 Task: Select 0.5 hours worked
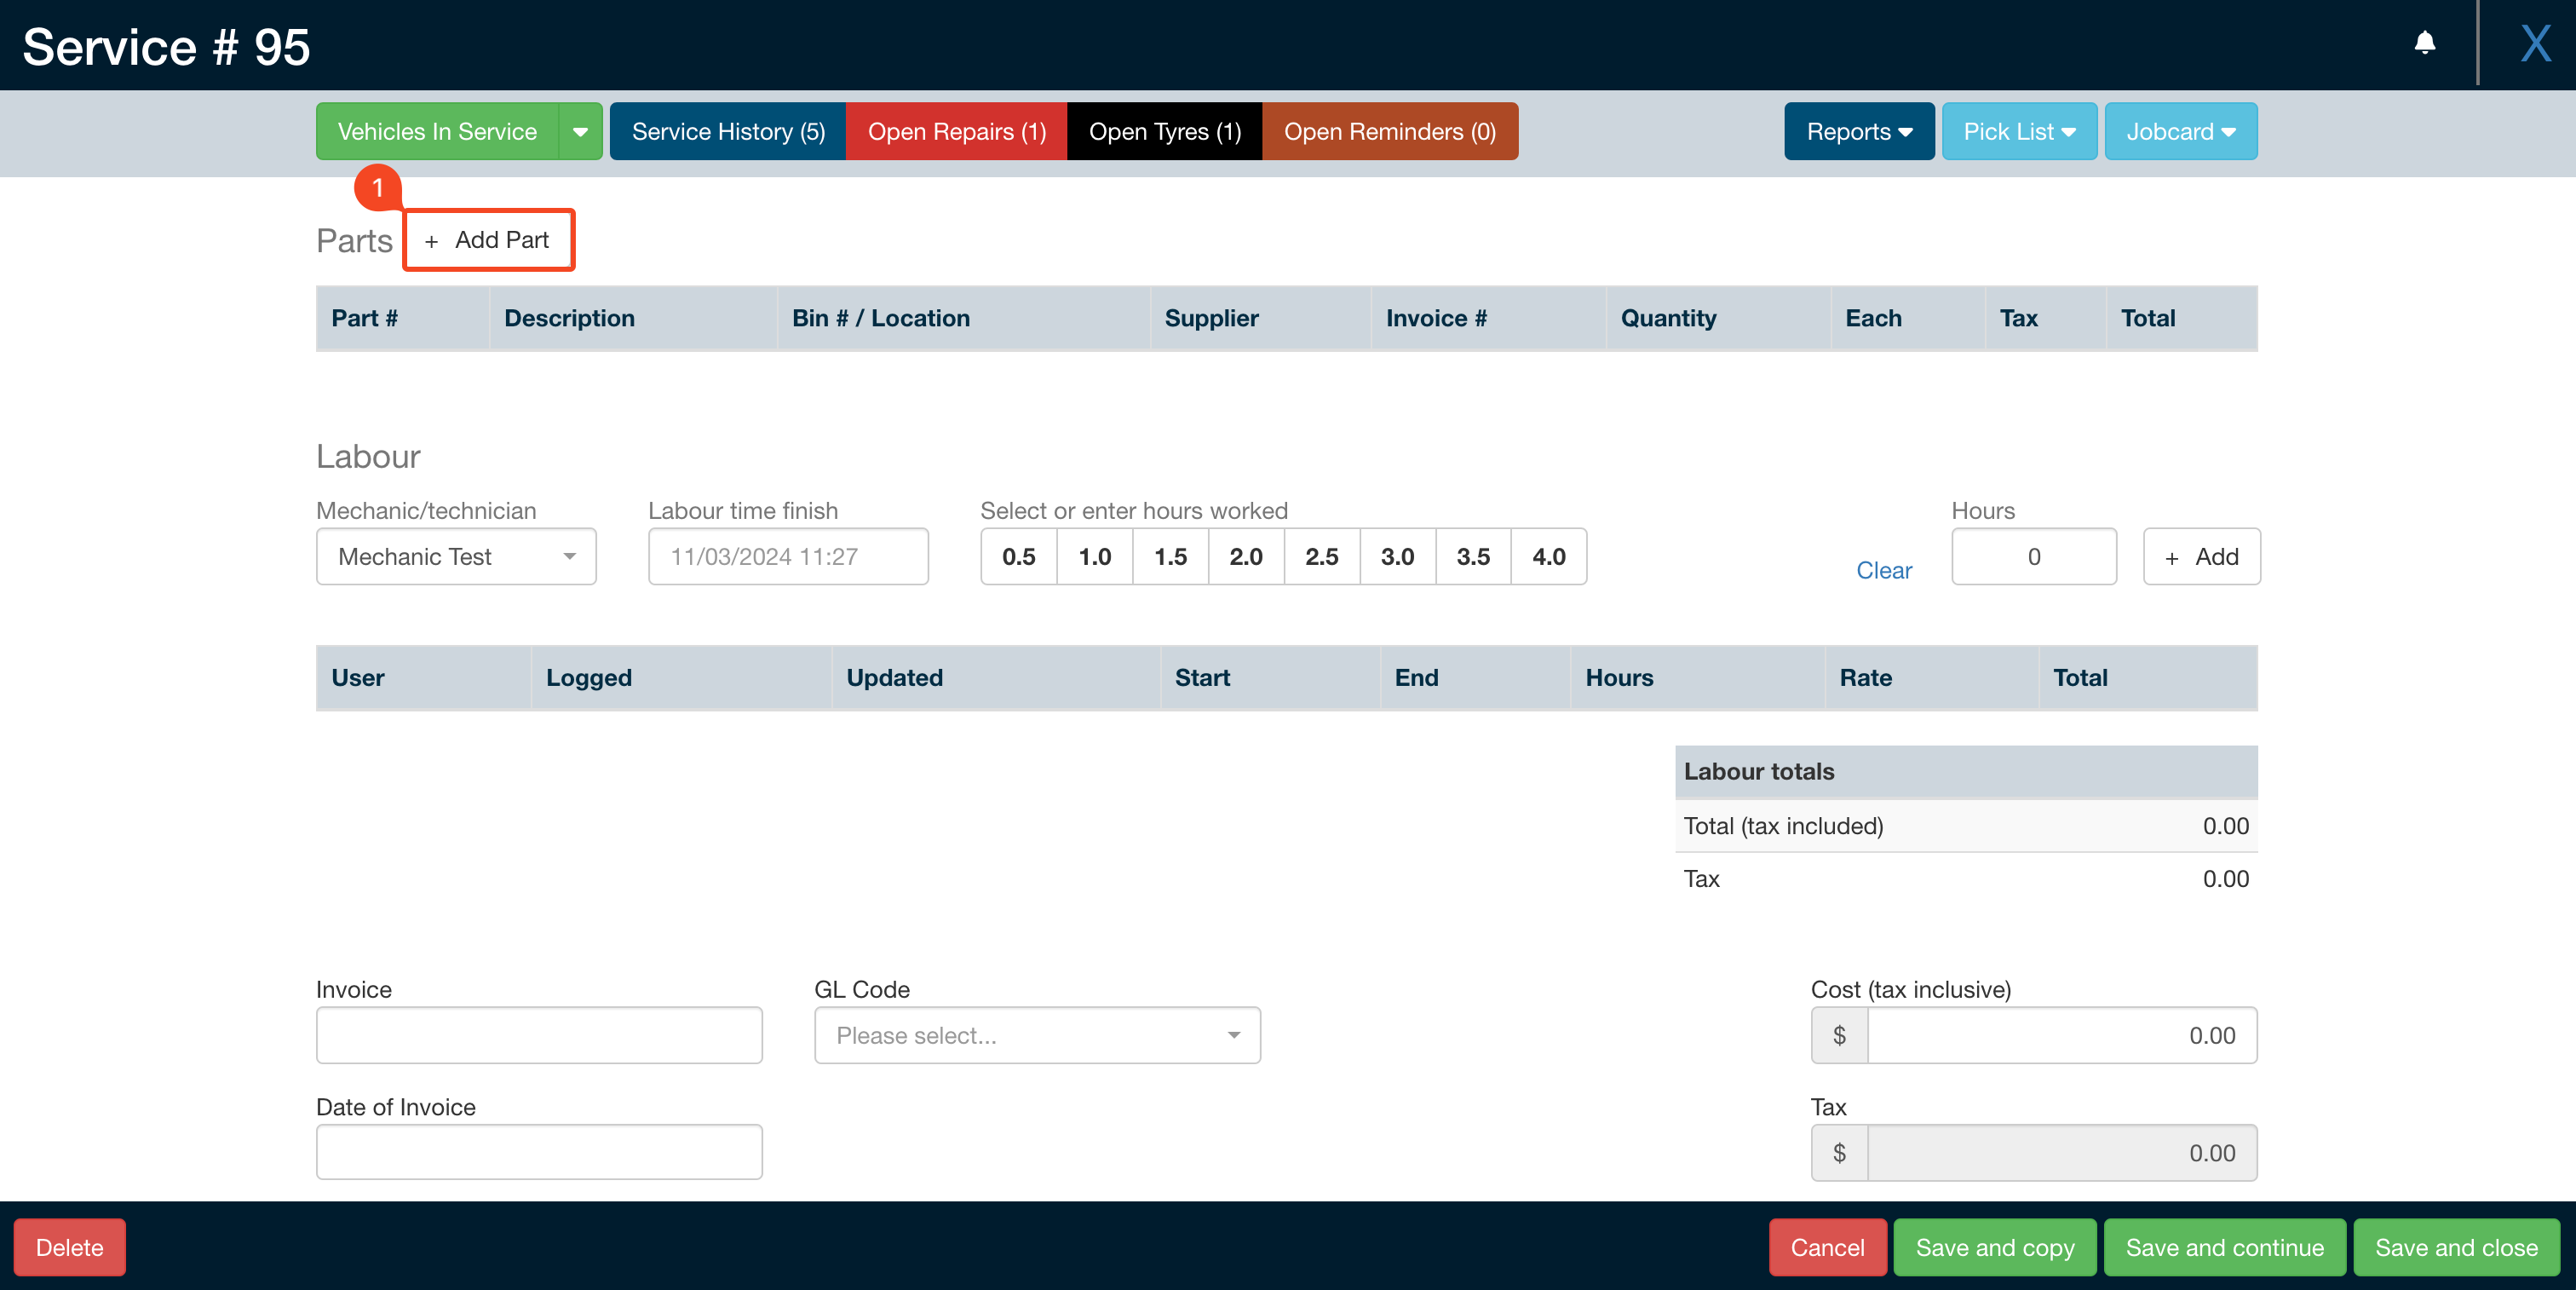pos(1018,556)
